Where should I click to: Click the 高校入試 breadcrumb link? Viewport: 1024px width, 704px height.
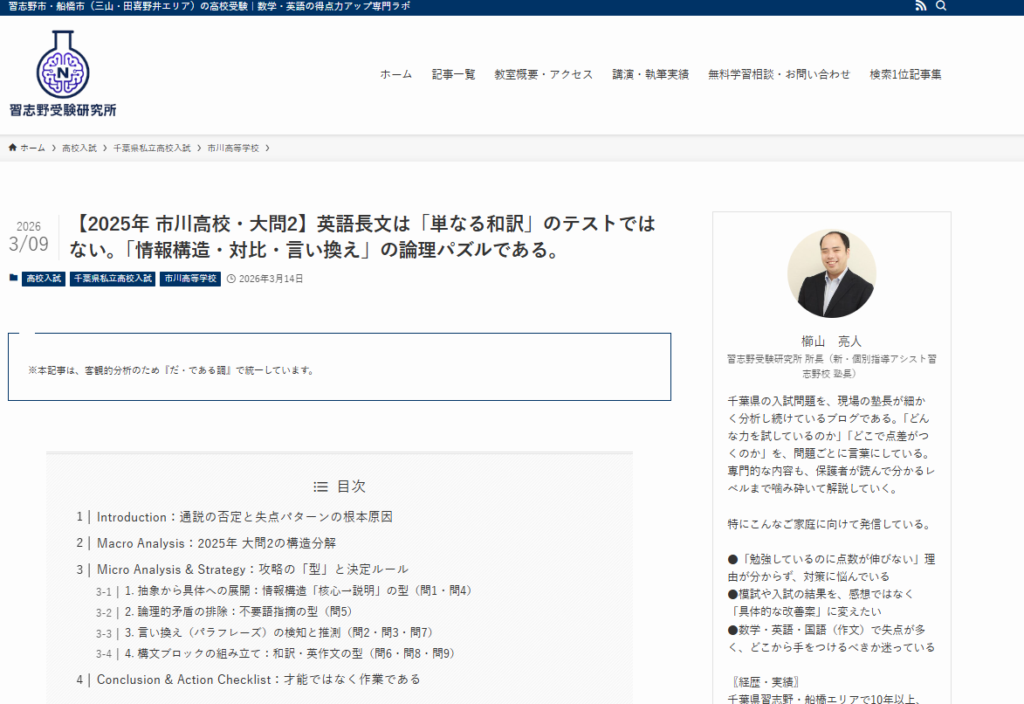click(x=79, y=148)
